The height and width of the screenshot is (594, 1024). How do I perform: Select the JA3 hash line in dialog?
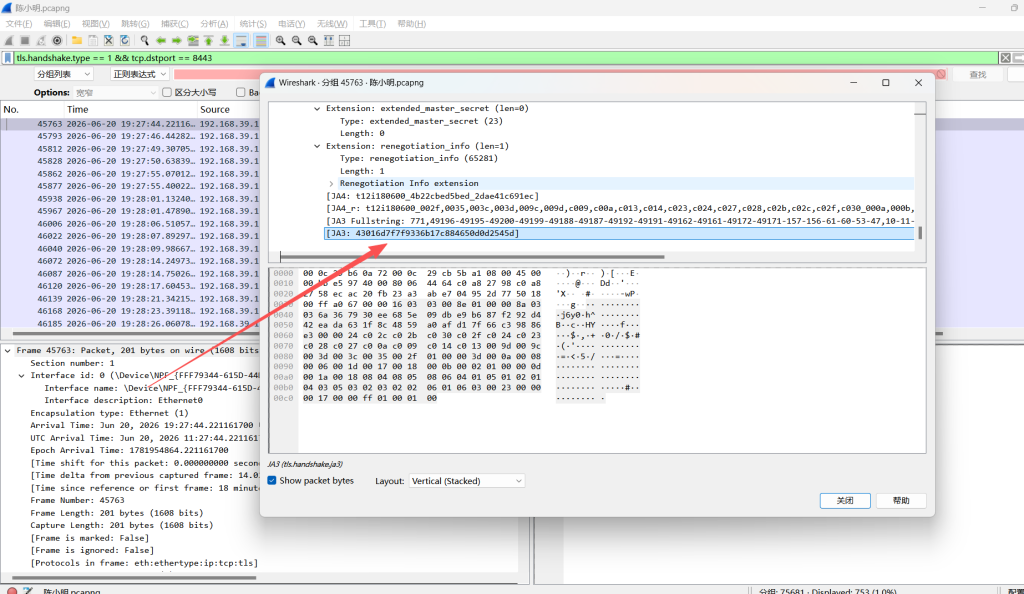[618, 234]
